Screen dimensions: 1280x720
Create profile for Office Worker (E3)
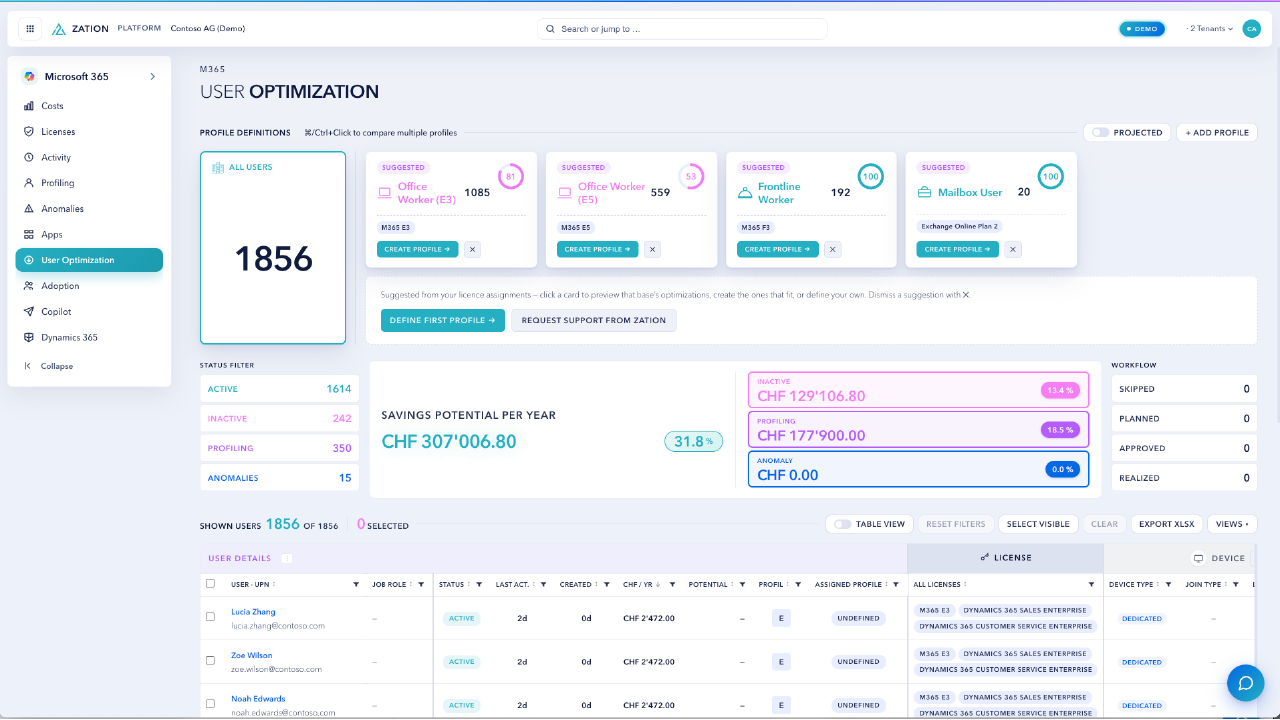pos(418,249)
